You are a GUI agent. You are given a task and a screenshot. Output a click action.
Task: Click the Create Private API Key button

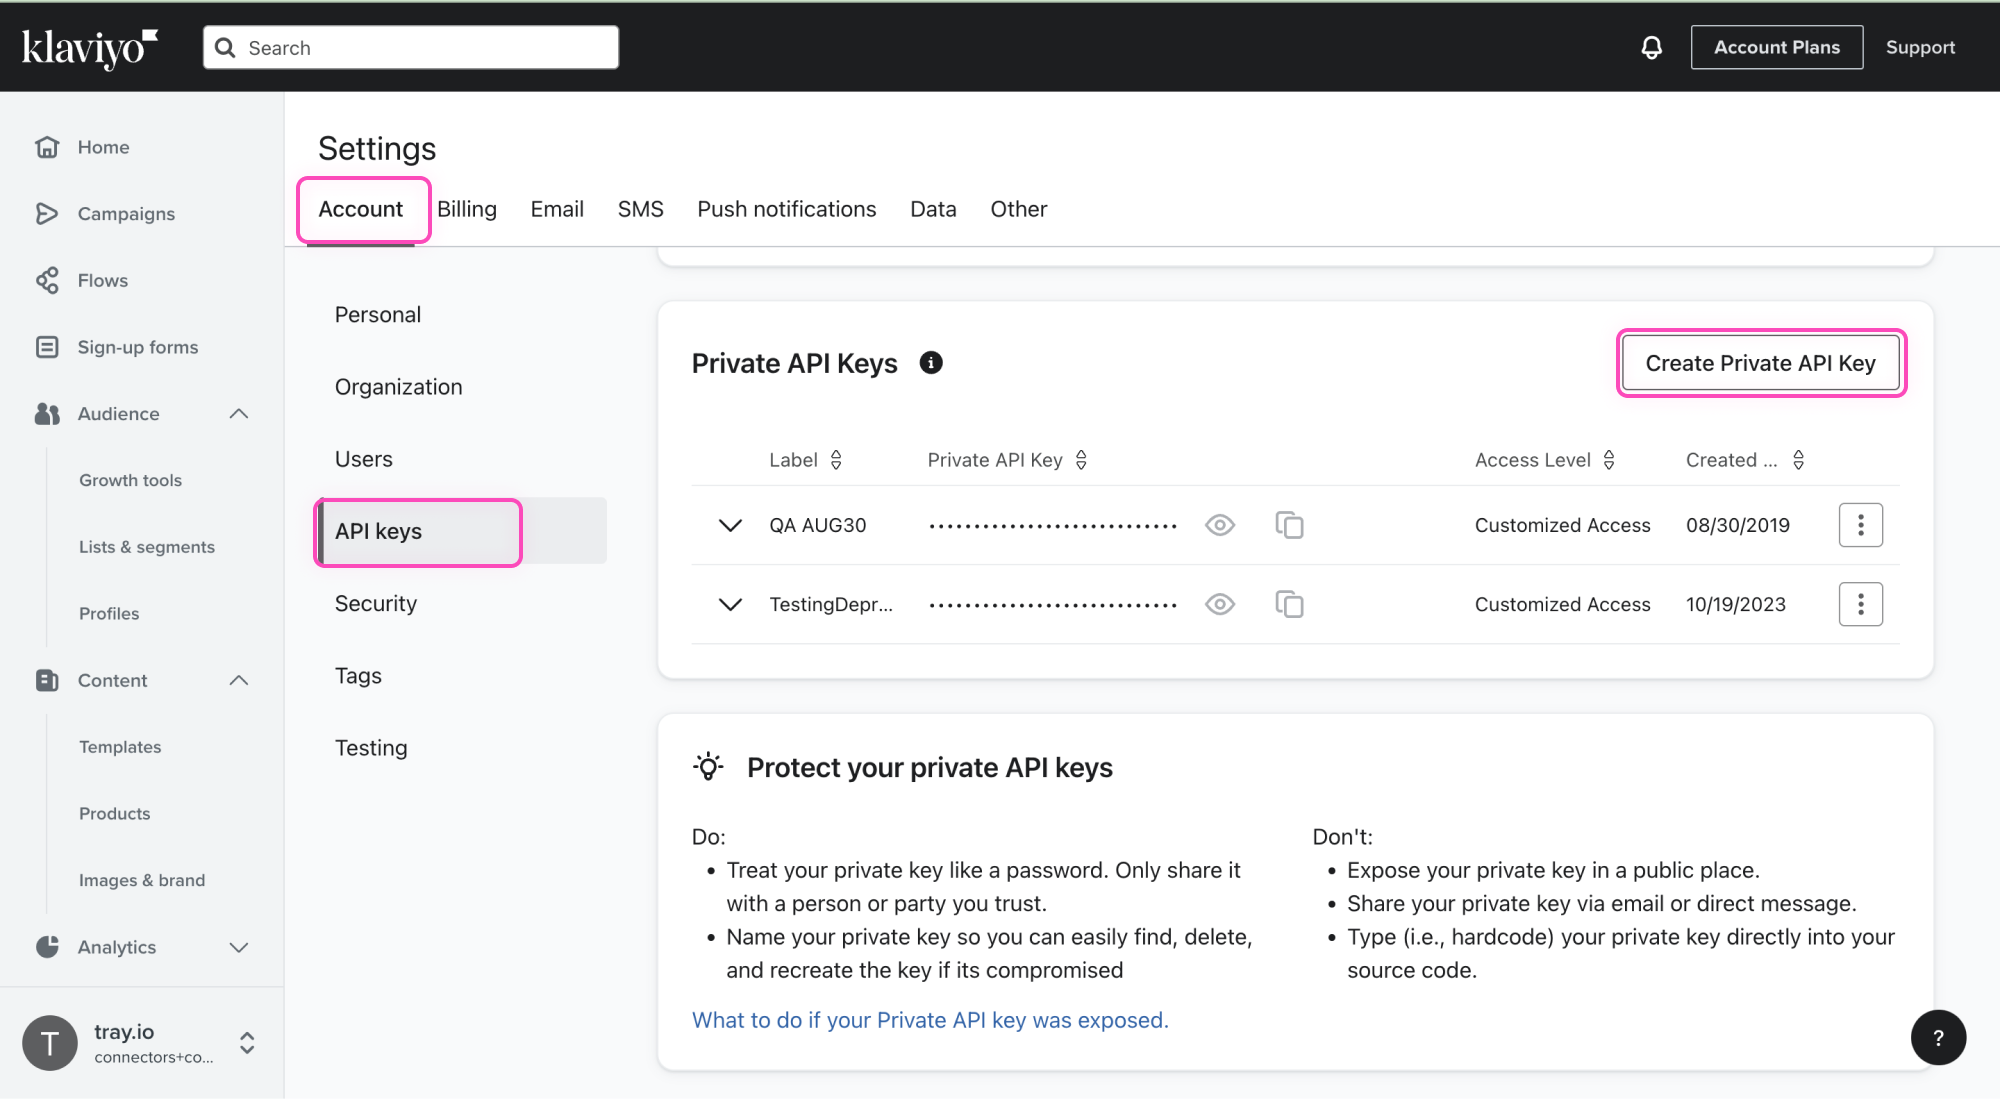(1760, 363)
